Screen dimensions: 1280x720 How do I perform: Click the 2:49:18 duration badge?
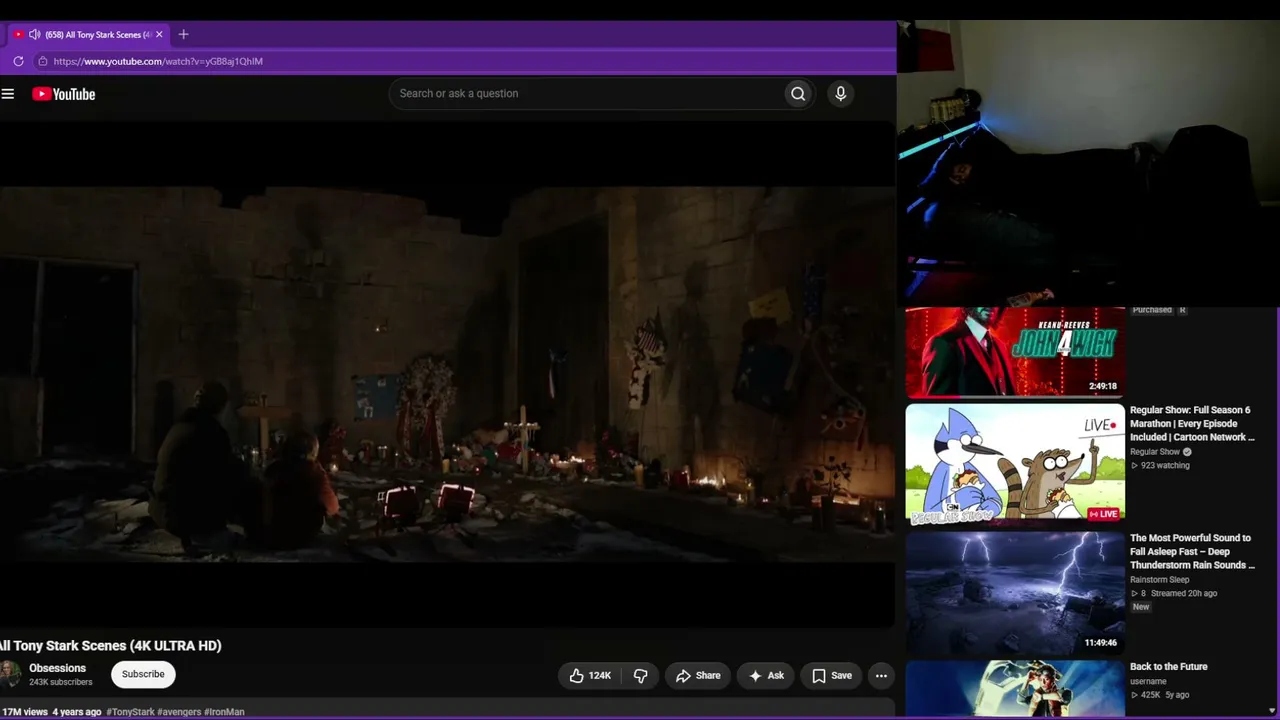(x=1103, y=386)
